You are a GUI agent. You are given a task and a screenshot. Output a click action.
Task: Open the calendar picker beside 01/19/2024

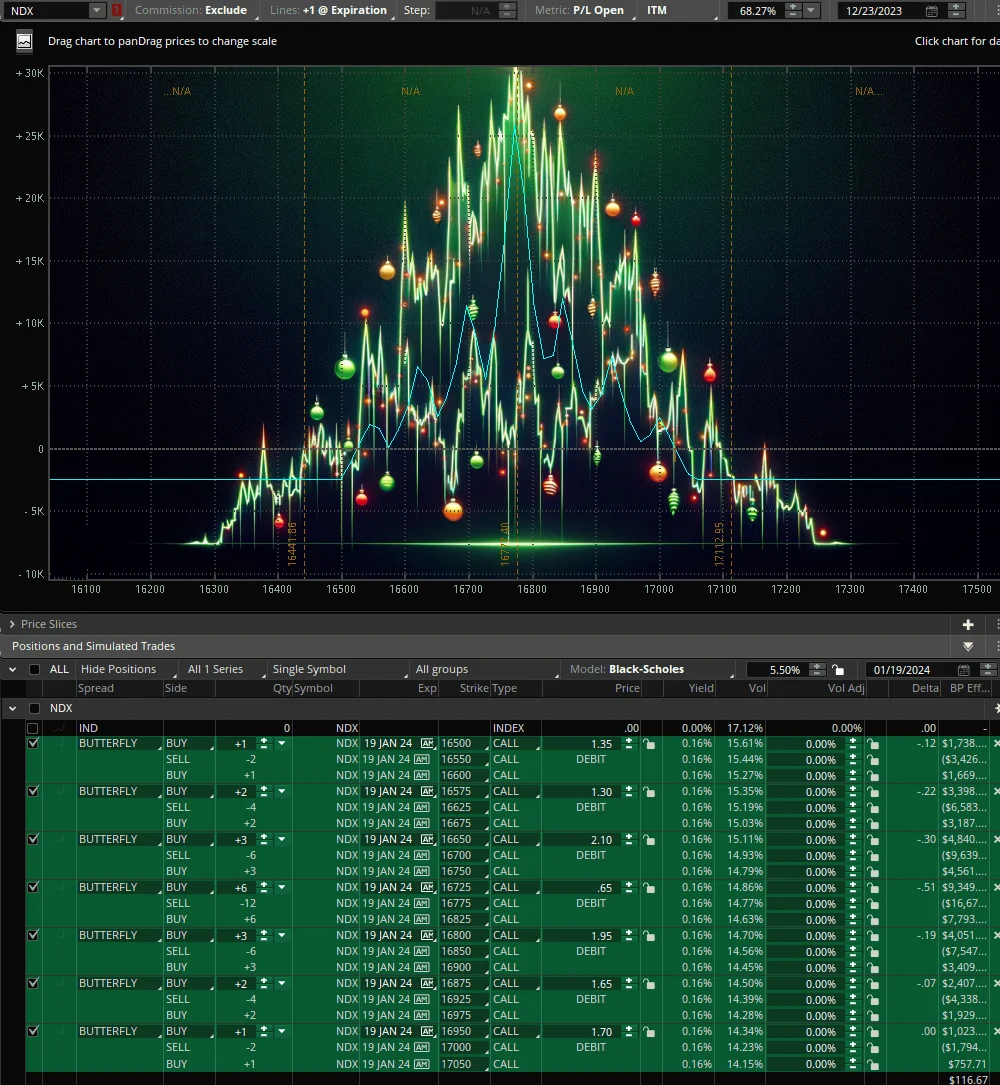963,670
